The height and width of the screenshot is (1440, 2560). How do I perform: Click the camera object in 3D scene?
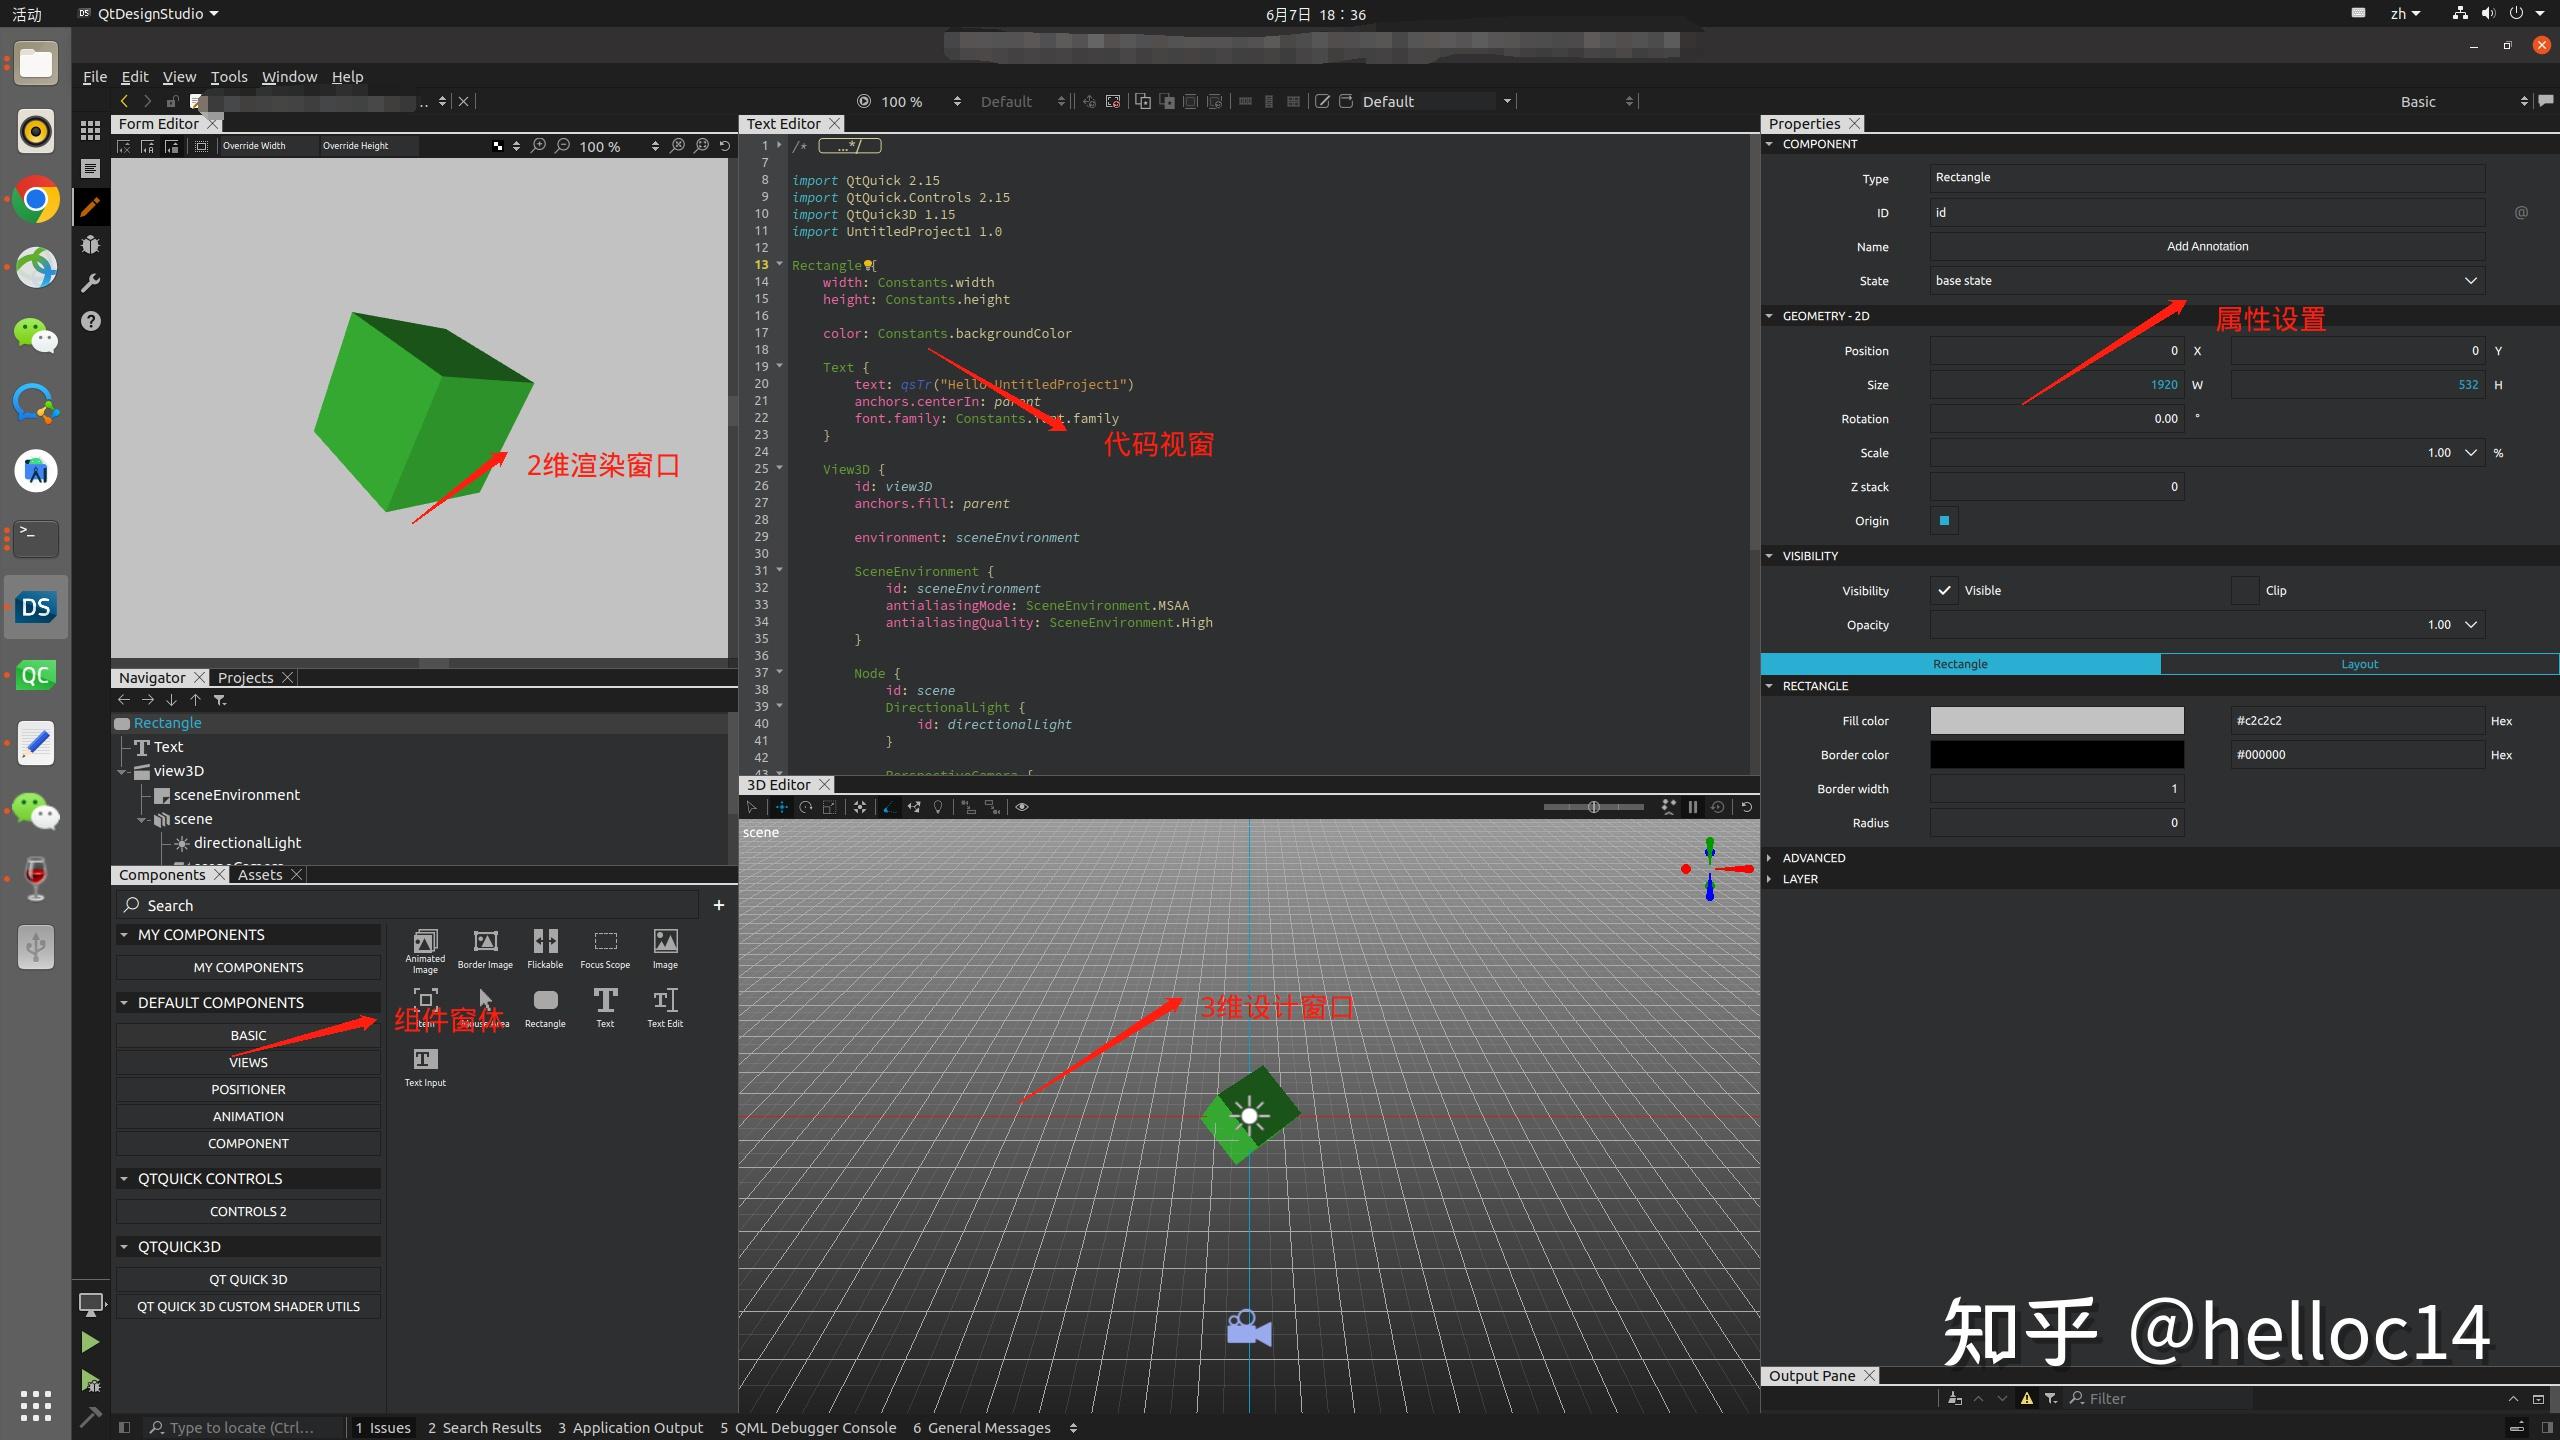coord(1248,1328)
